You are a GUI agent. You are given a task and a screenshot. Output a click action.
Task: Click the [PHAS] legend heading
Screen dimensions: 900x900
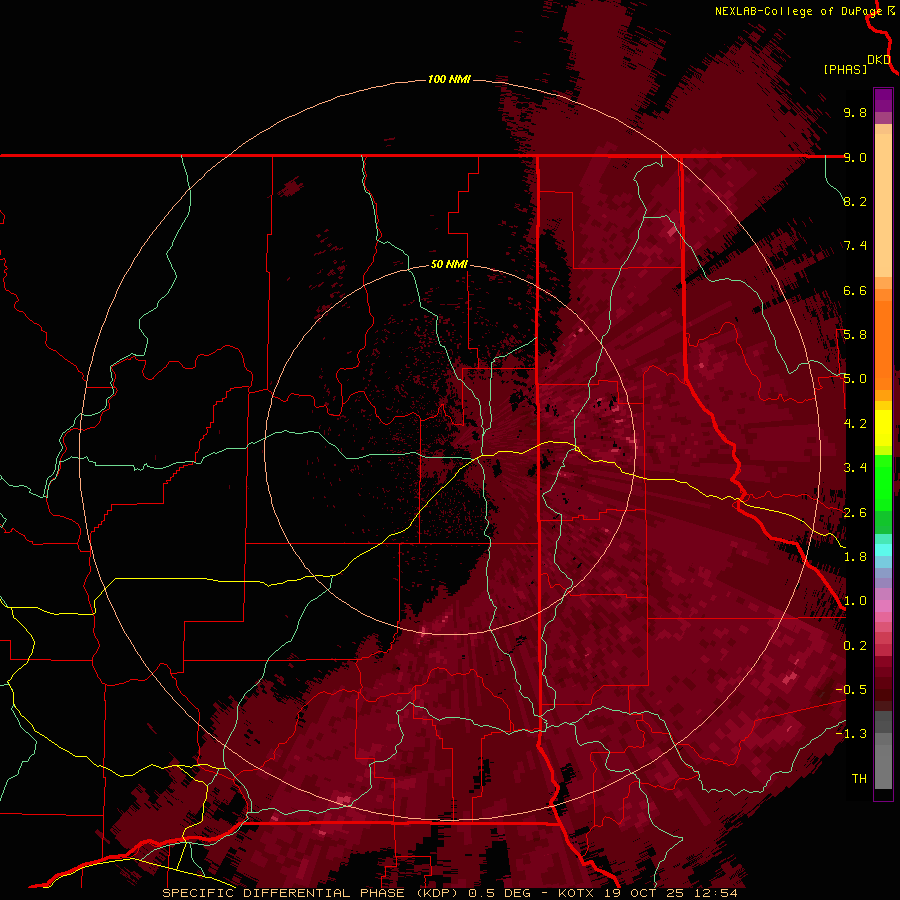(845, 70)
